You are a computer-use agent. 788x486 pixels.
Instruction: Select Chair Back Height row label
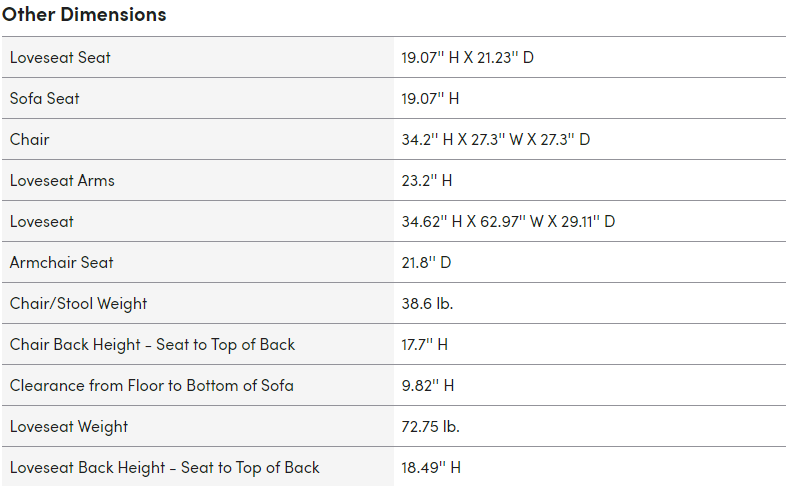coord(152,345)
